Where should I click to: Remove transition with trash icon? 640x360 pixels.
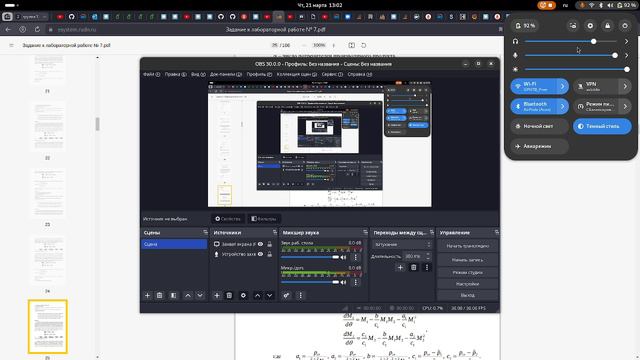coord(413,267)
